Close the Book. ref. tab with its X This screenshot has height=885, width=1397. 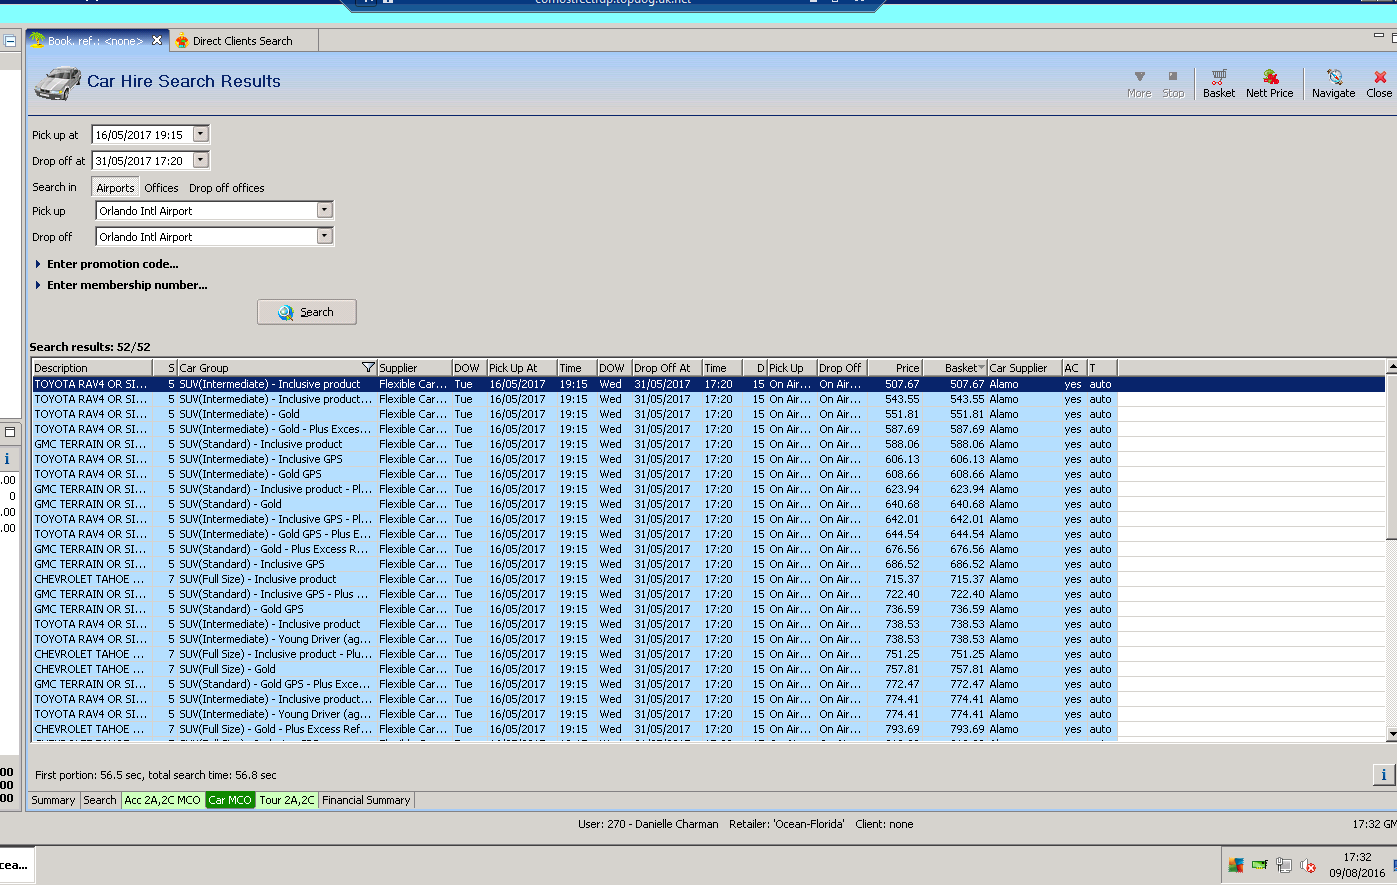pyautogui.click(x=157, y=40)
